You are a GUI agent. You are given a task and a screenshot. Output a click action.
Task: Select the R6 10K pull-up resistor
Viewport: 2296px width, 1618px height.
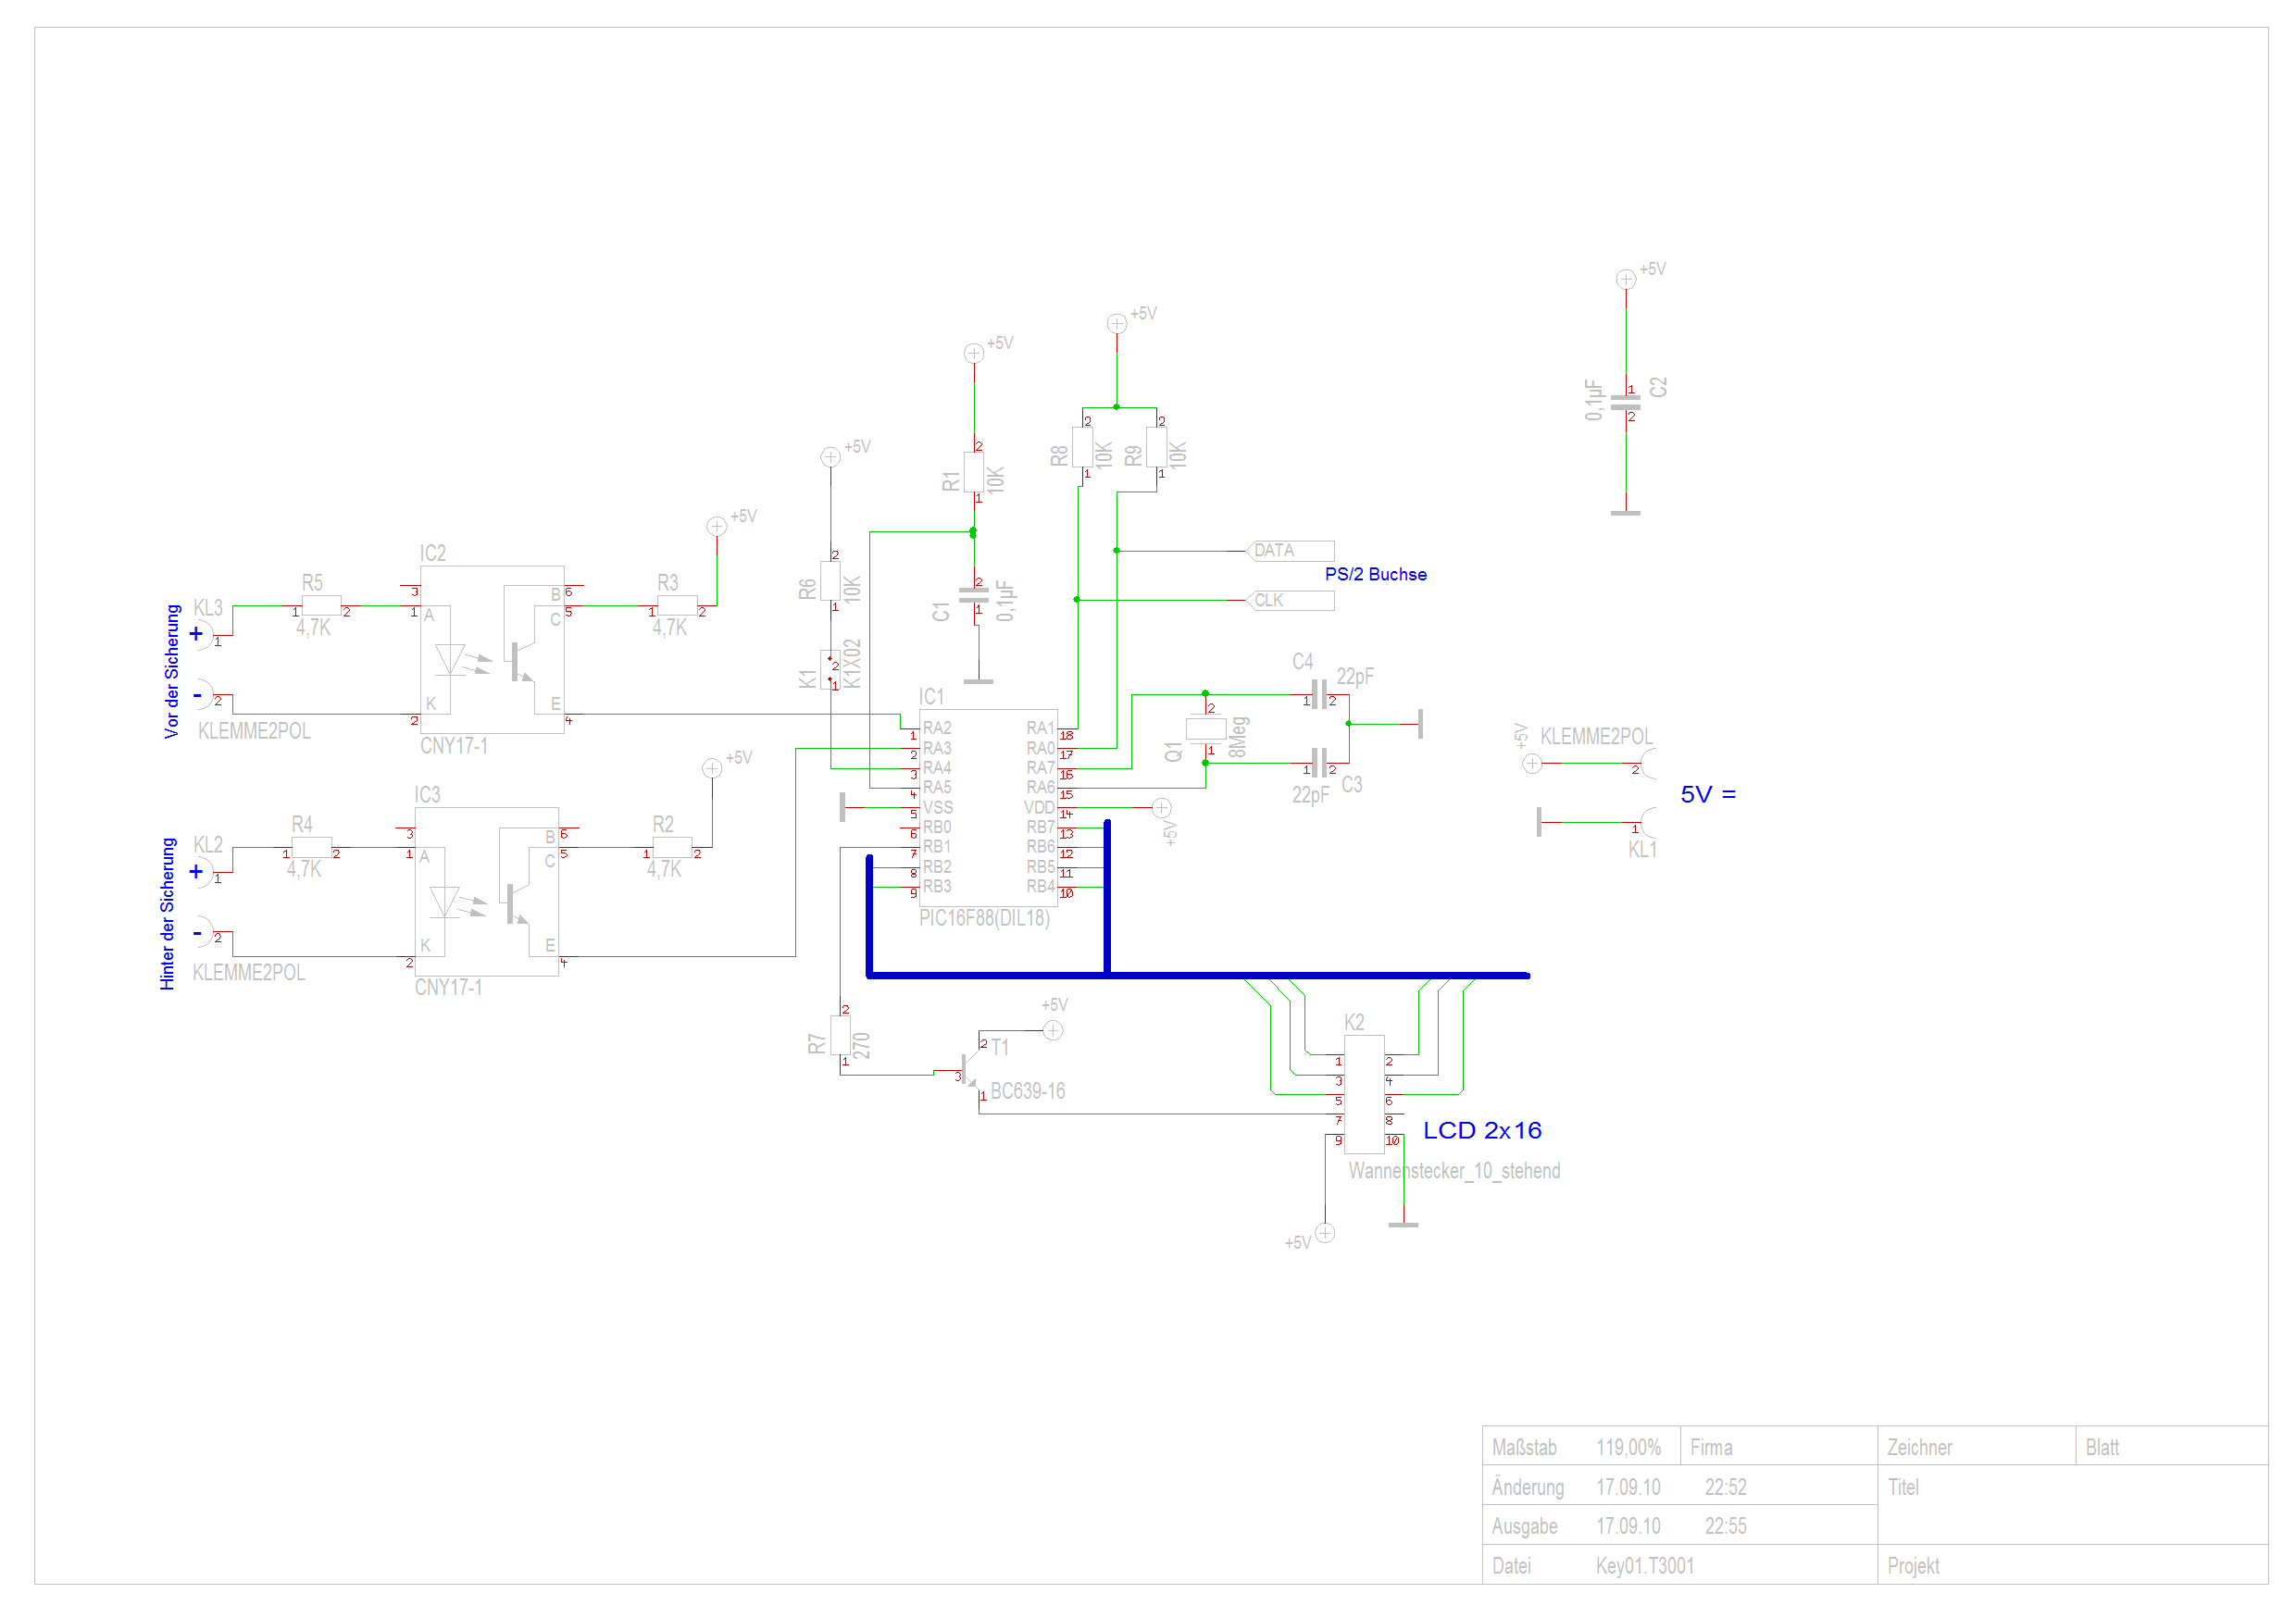[x=830, y=581]
